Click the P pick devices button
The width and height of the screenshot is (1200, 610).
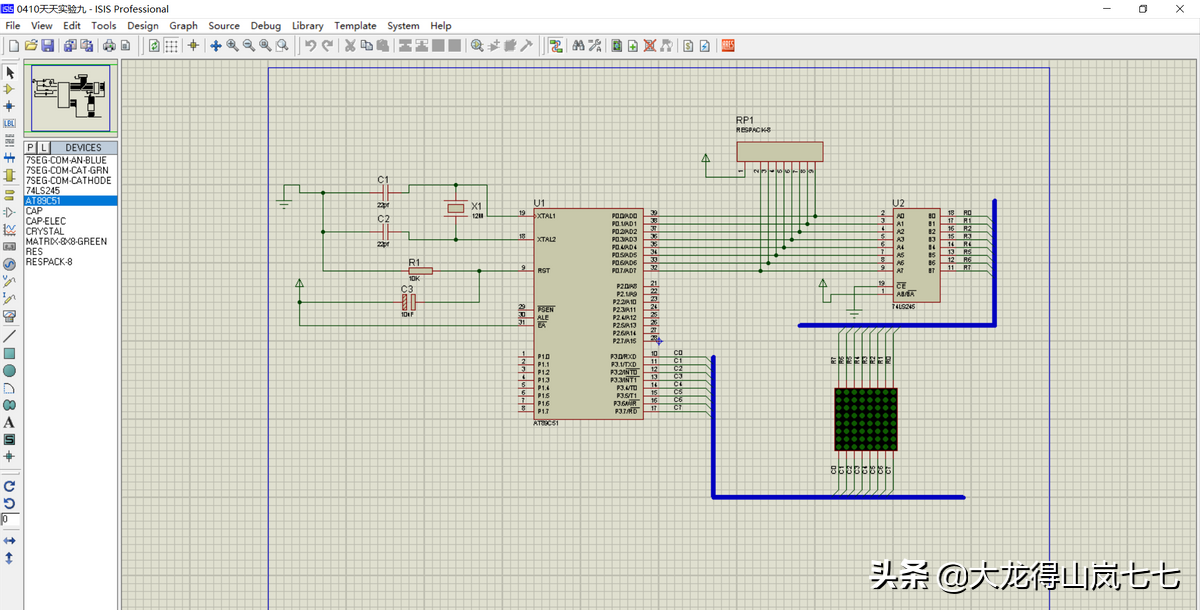coord(30,148)
